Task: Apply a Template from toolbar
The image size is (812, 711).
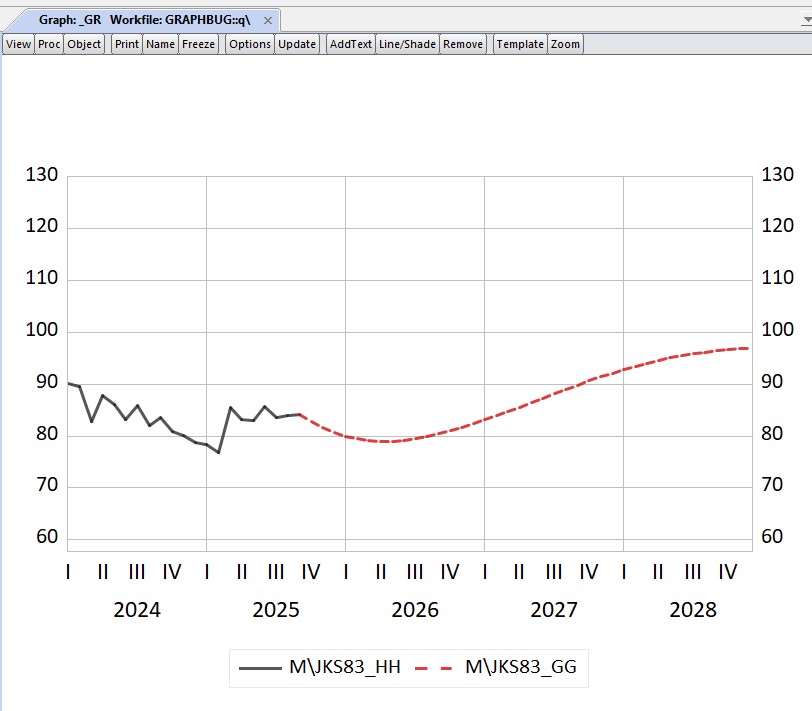Action: pos(520,44)
